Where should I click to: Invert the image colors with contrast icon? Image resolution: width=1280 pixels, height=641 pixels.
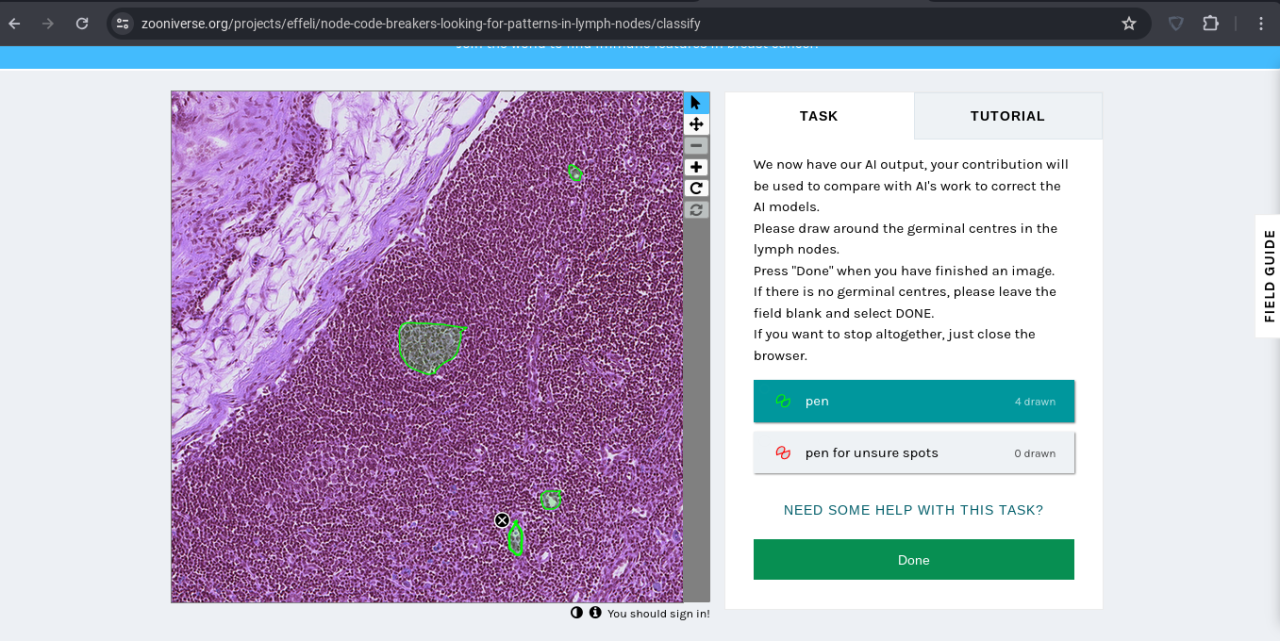point(577,613)
